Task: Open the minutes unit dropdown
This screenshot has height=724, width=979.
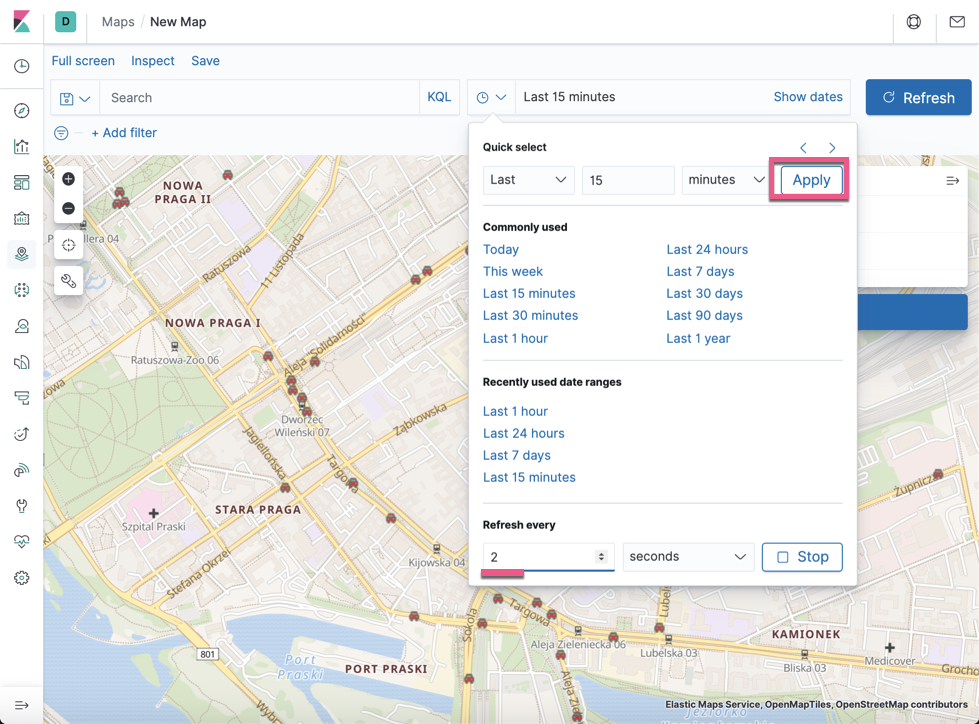Action: pos(727,180)
